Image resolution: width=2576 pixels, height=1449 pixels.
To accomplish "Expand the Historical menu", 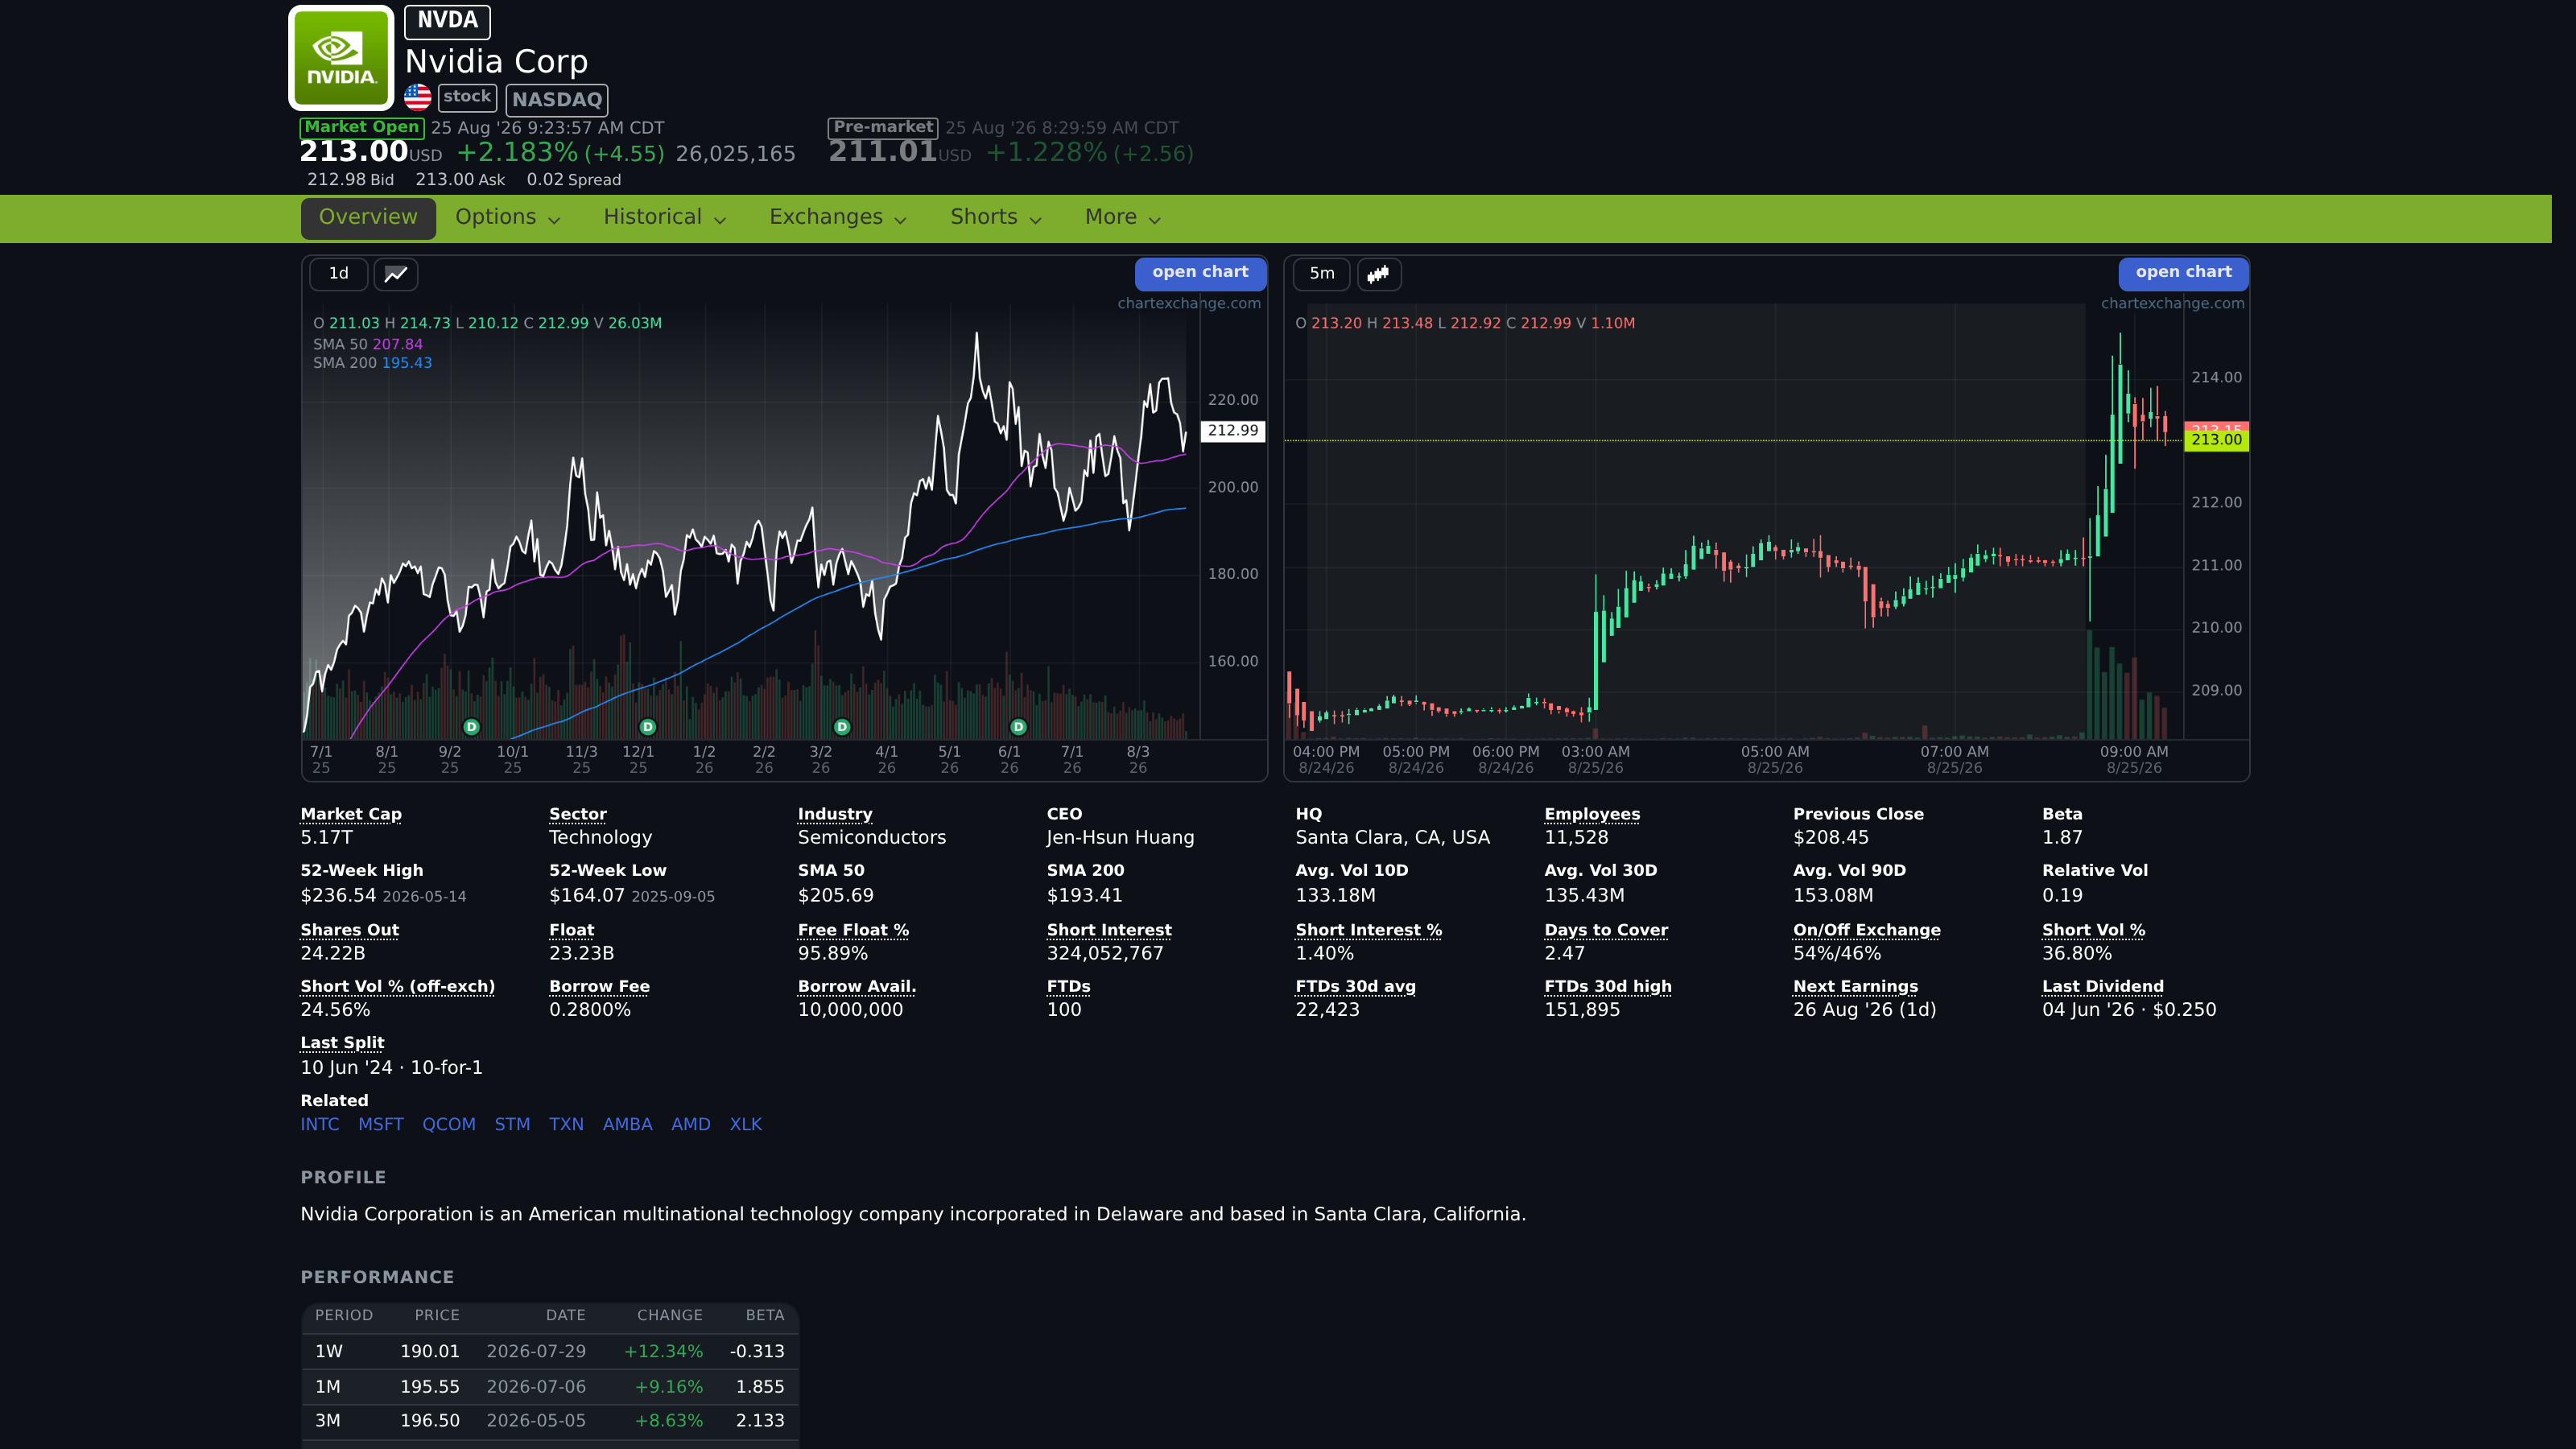I will (665, 217).
